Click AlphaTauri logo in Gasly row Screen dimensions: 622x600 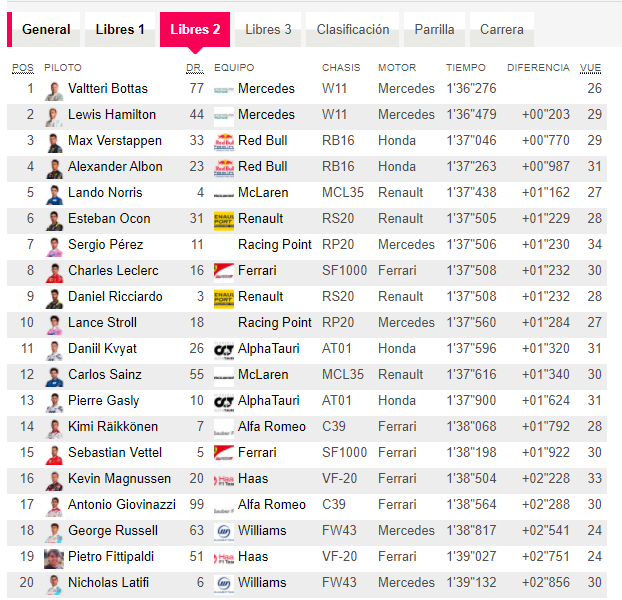(224, 403)
